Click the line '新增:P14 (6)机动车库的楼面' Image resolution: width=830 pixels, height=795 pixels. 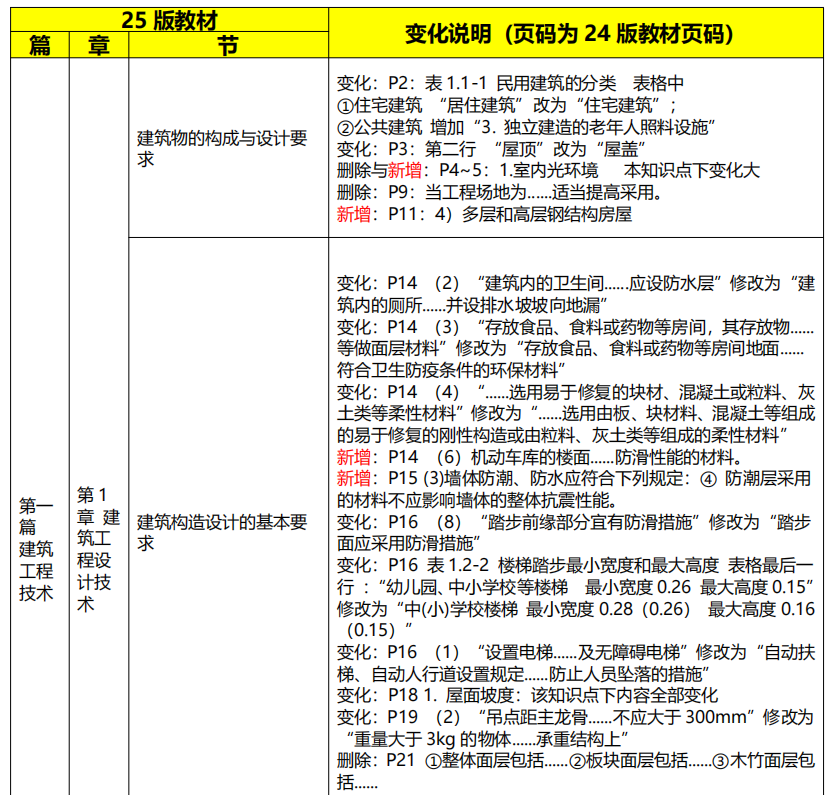540,457
